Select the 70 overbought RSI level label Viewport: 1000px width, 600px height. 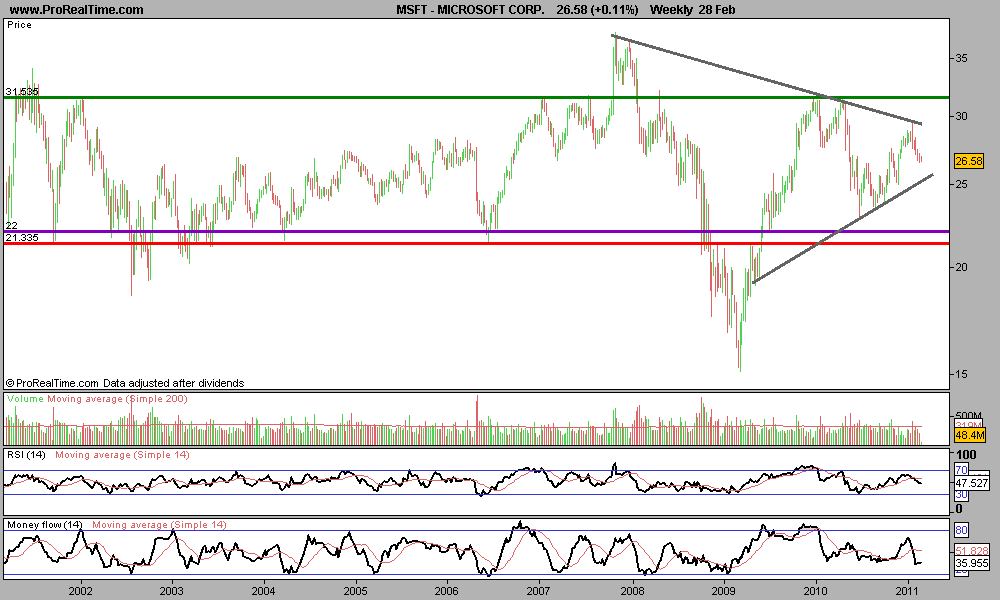tap(961, 471)
